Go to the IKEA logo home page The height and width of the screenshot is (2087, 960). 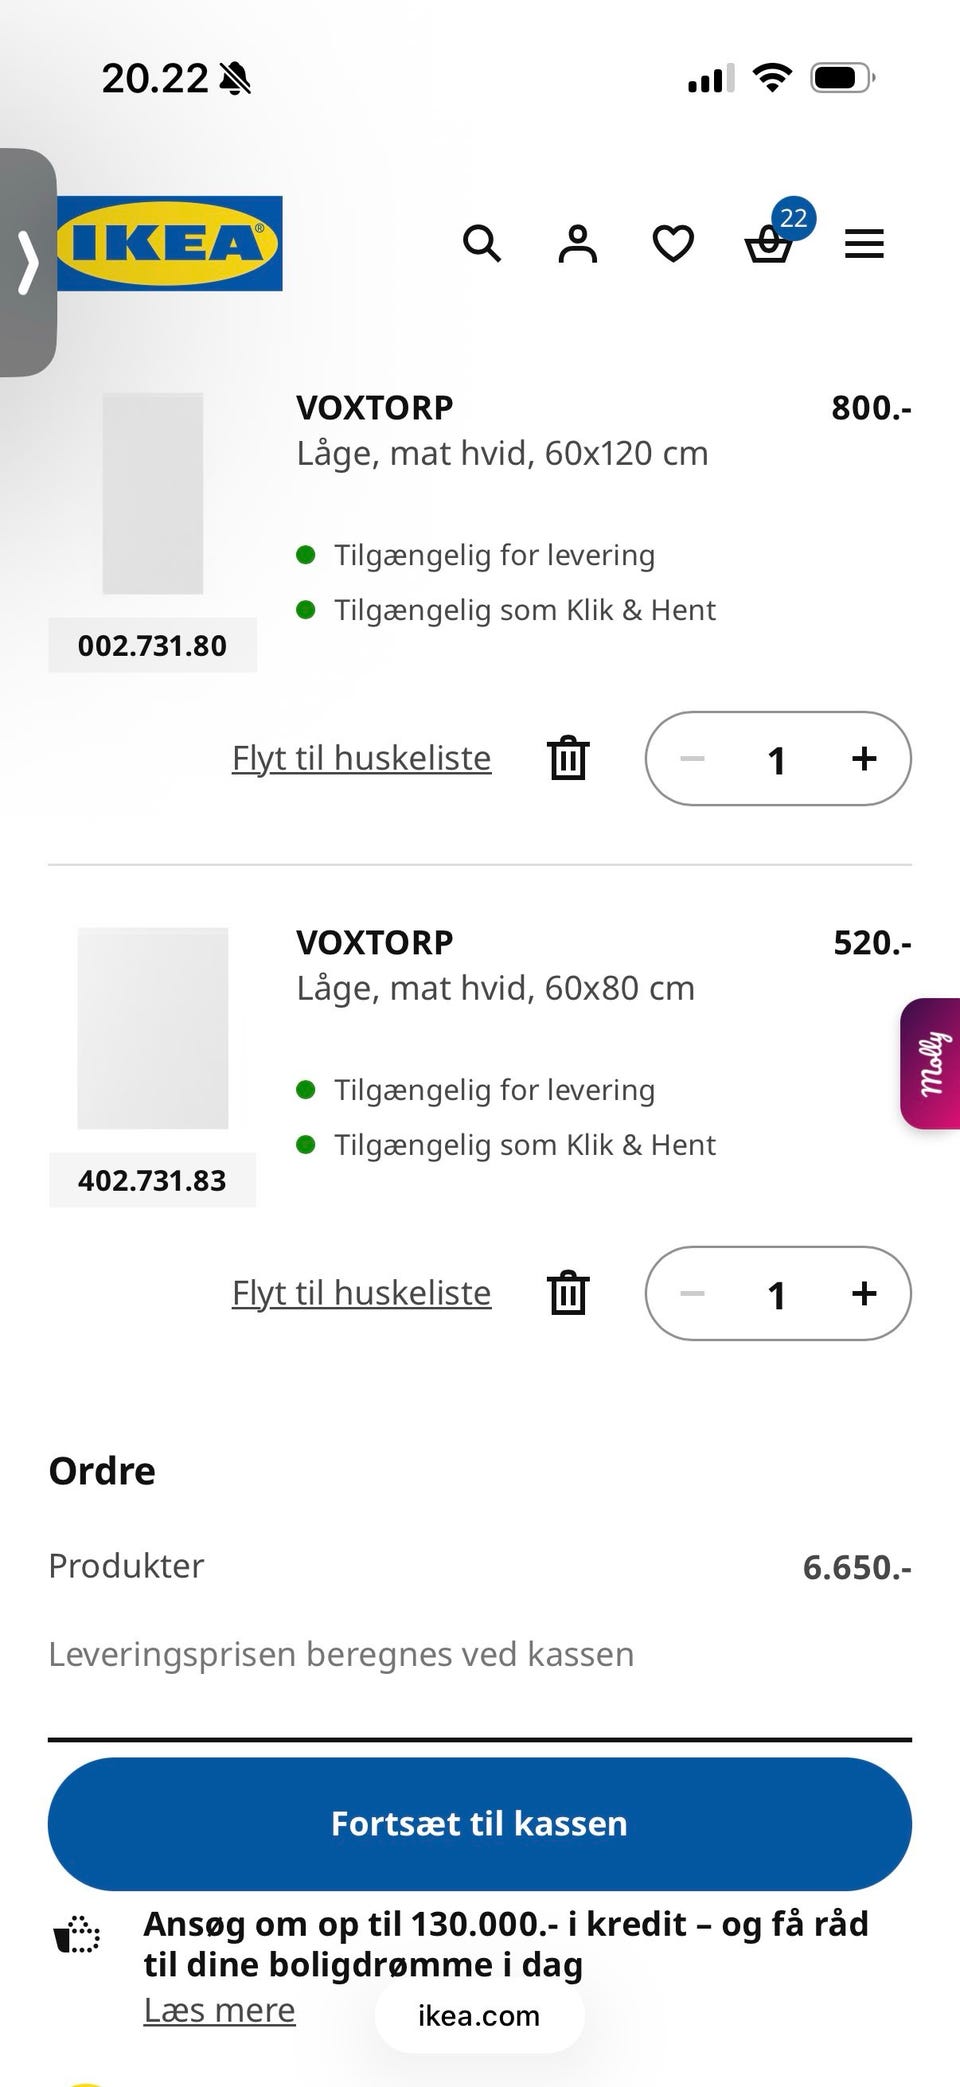pyautogui.click(x=170, y=243)
